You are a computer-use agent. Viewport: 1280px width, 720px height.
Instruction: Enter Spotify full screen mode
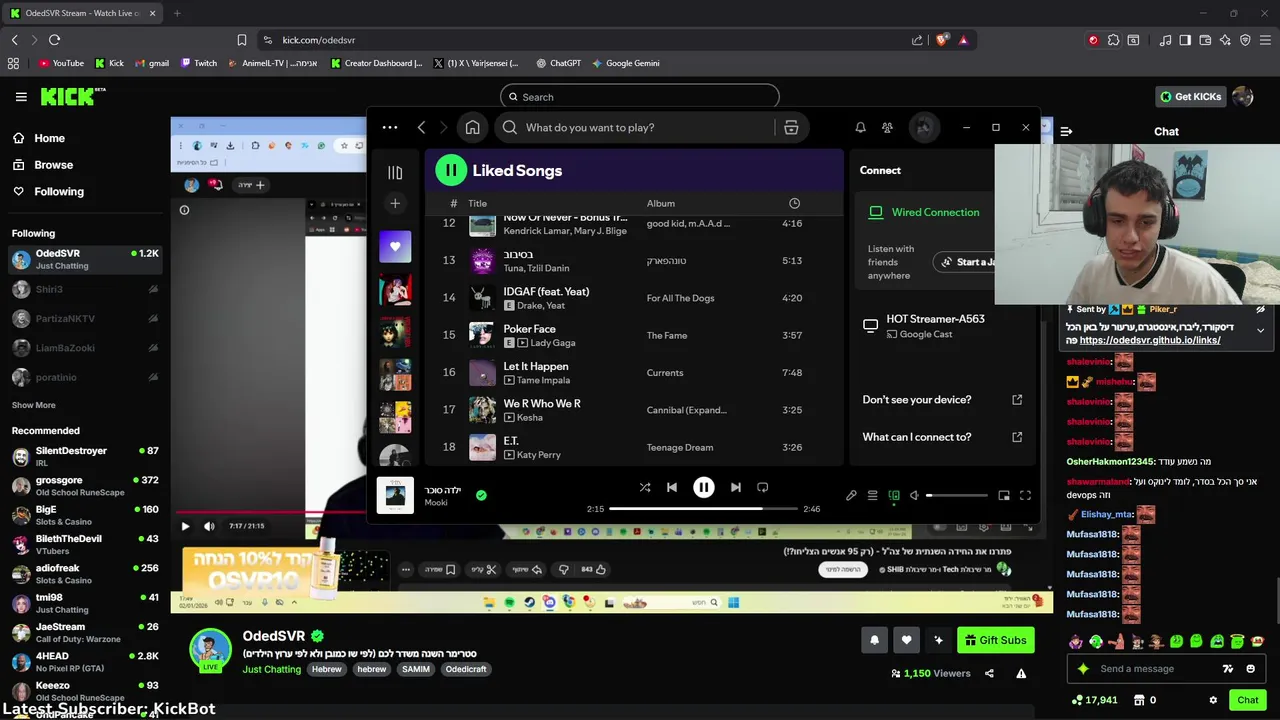(1025, 495)
